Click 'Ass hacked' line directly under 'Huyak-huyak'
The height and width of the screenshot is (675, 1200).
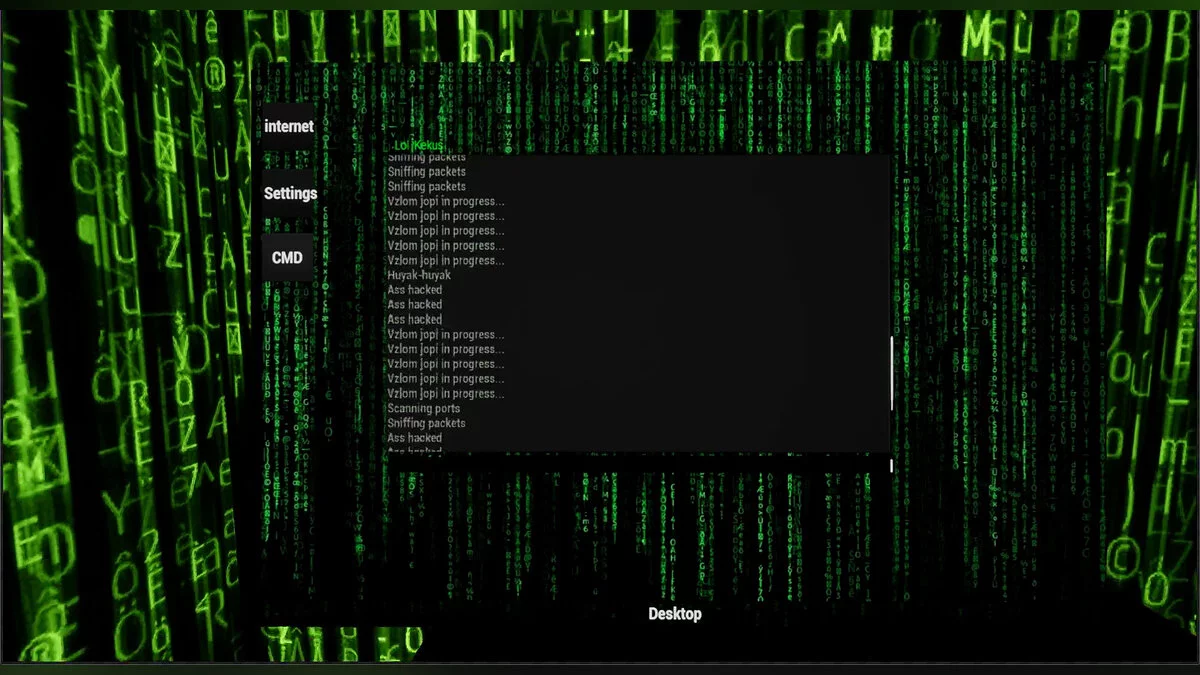[415, 290]
